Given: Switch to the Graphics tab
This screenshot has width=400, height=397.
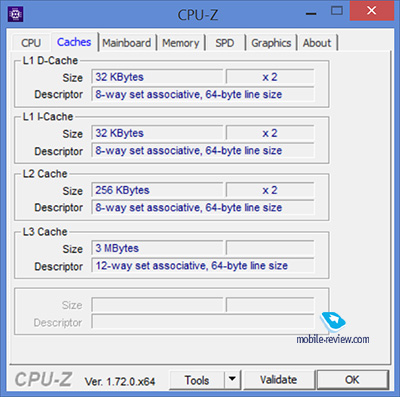Looking at the screenshot, I should tap(271, 43).
